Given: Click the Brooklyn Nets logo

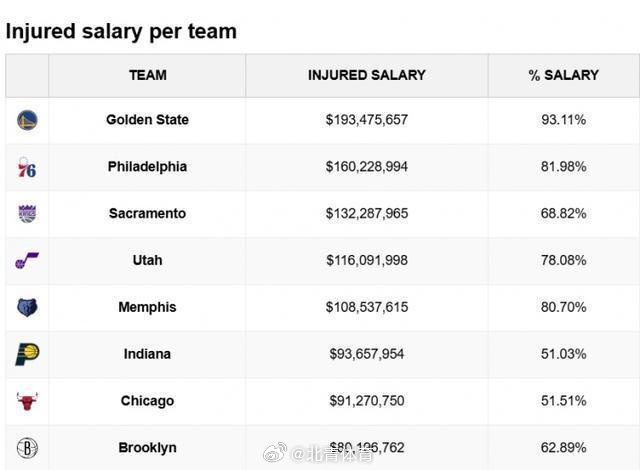Looking at the screenshot, I should click(x=27, y=447).
